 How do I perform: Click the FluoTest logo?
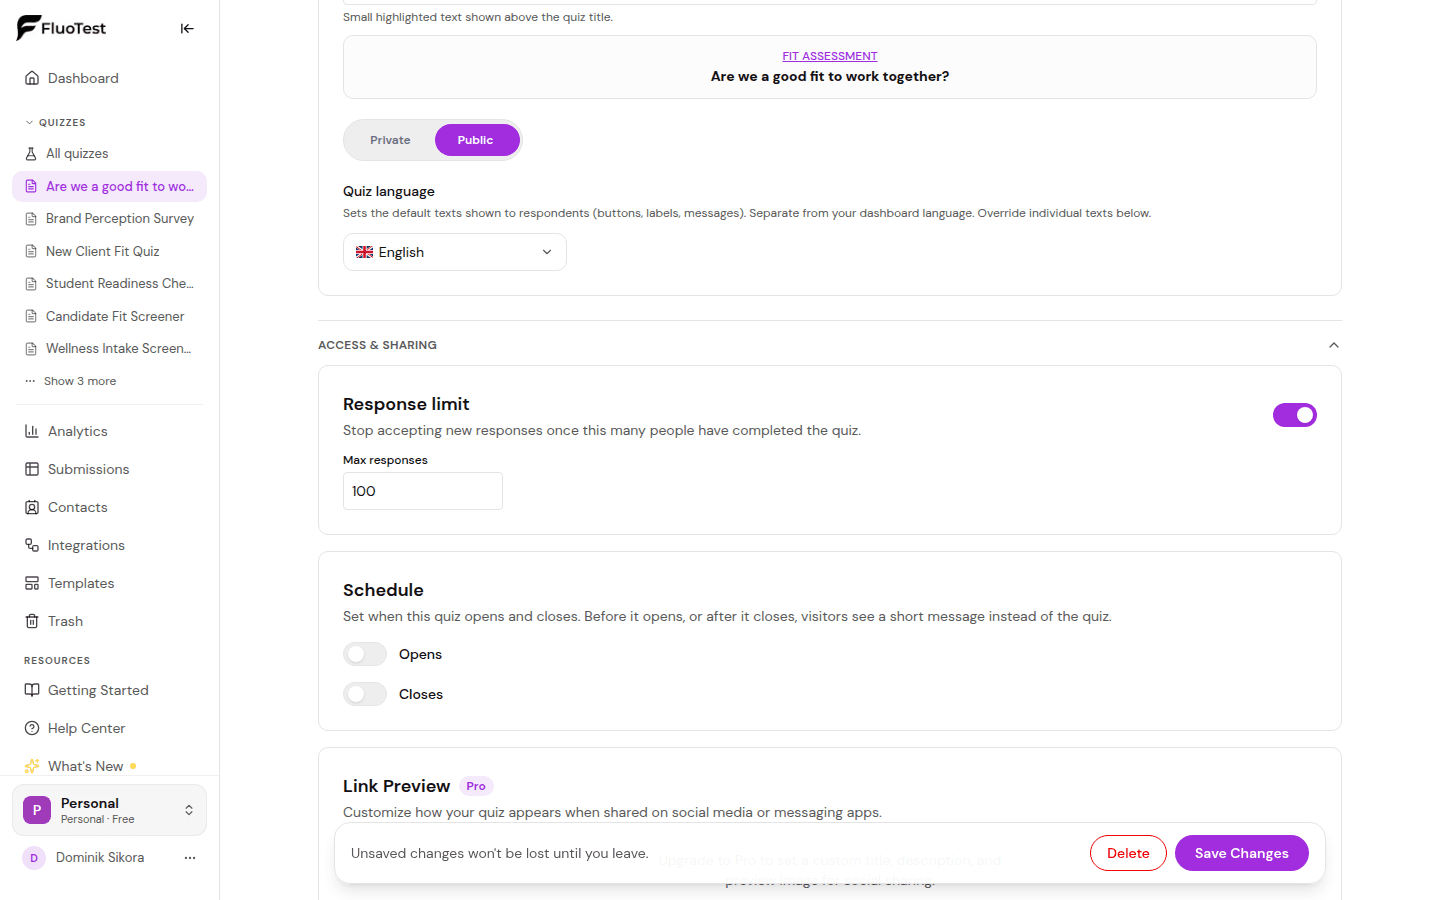point(61,28)
